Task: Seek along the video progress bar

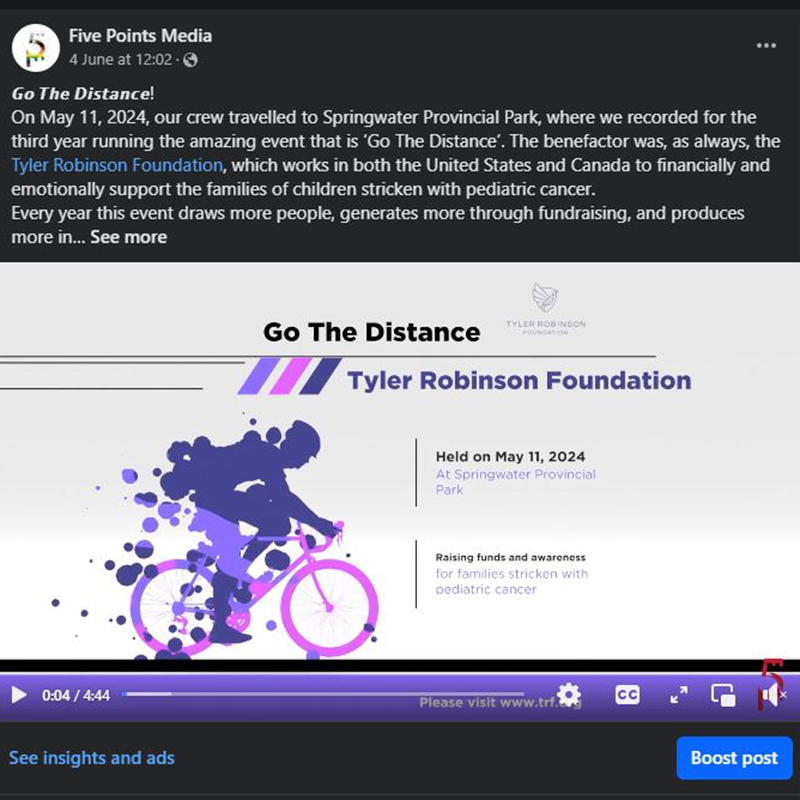Action: 323,694
